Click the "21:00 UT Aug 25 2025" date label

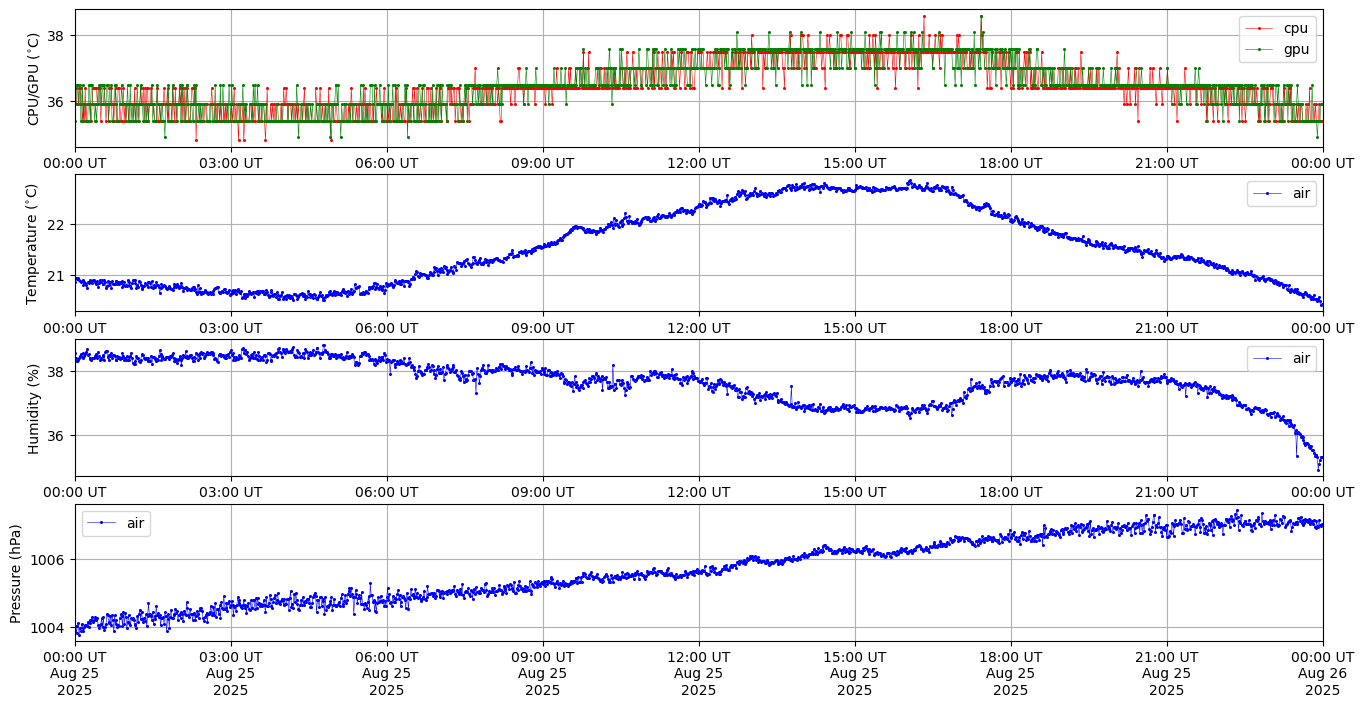point(1167,674)
